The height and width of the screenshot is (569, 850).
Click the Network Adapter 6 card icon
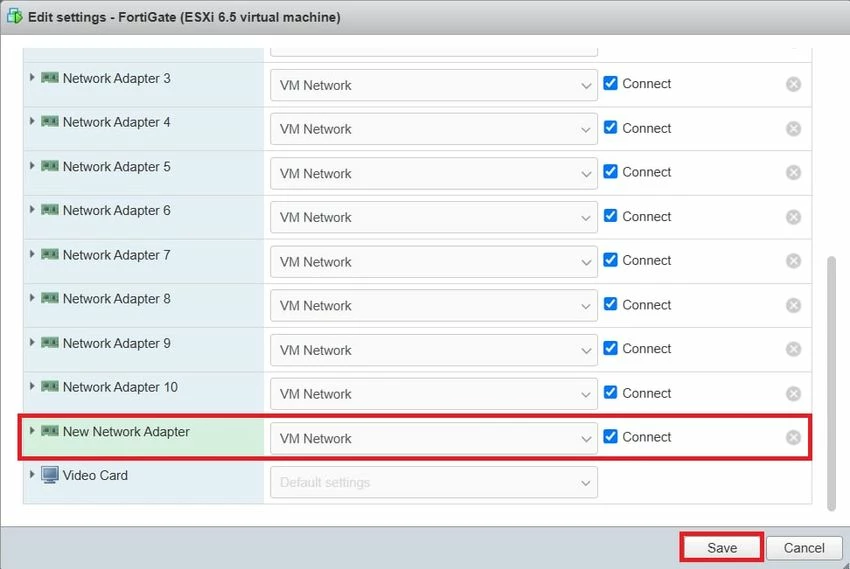[x=50, y=210]
